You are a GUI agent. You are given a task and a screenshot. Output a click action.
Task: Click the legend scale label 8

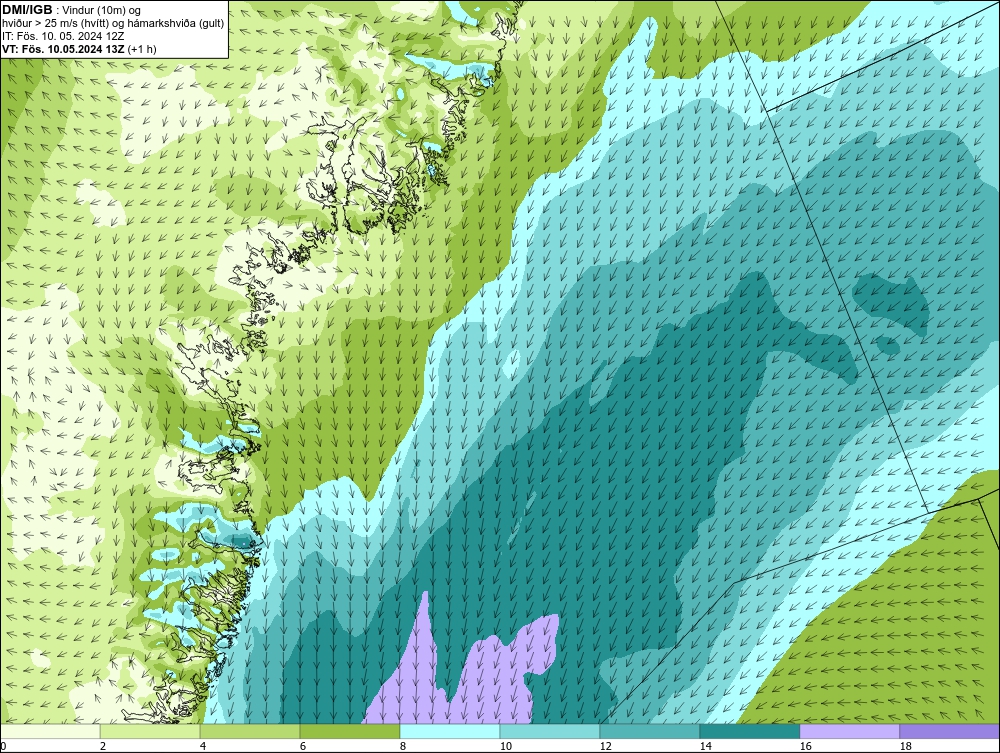pos(402,746)
